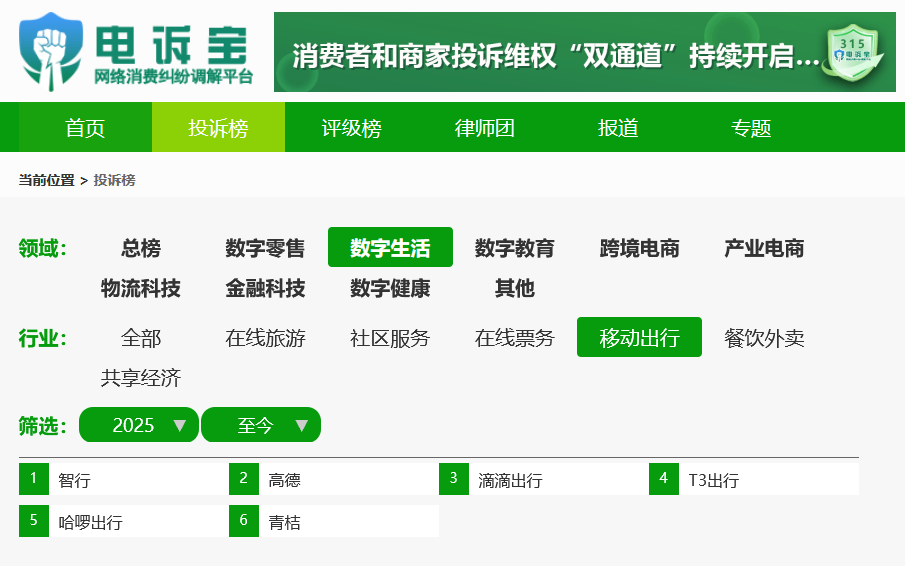This screenshot has width=905, height=566.
Task: Go to 首页 in the navigation bar
Action: (x=85, y=128)
